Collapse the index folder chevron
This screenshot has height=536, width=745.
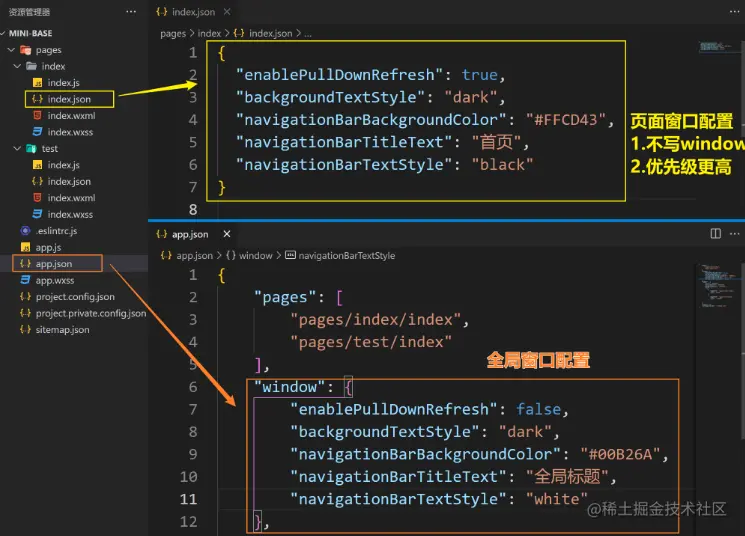coord(17,66)
